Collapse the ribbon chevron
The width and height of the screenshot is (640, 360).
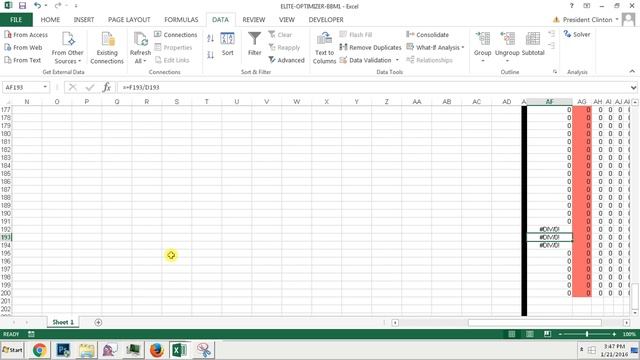coord(632,71)
